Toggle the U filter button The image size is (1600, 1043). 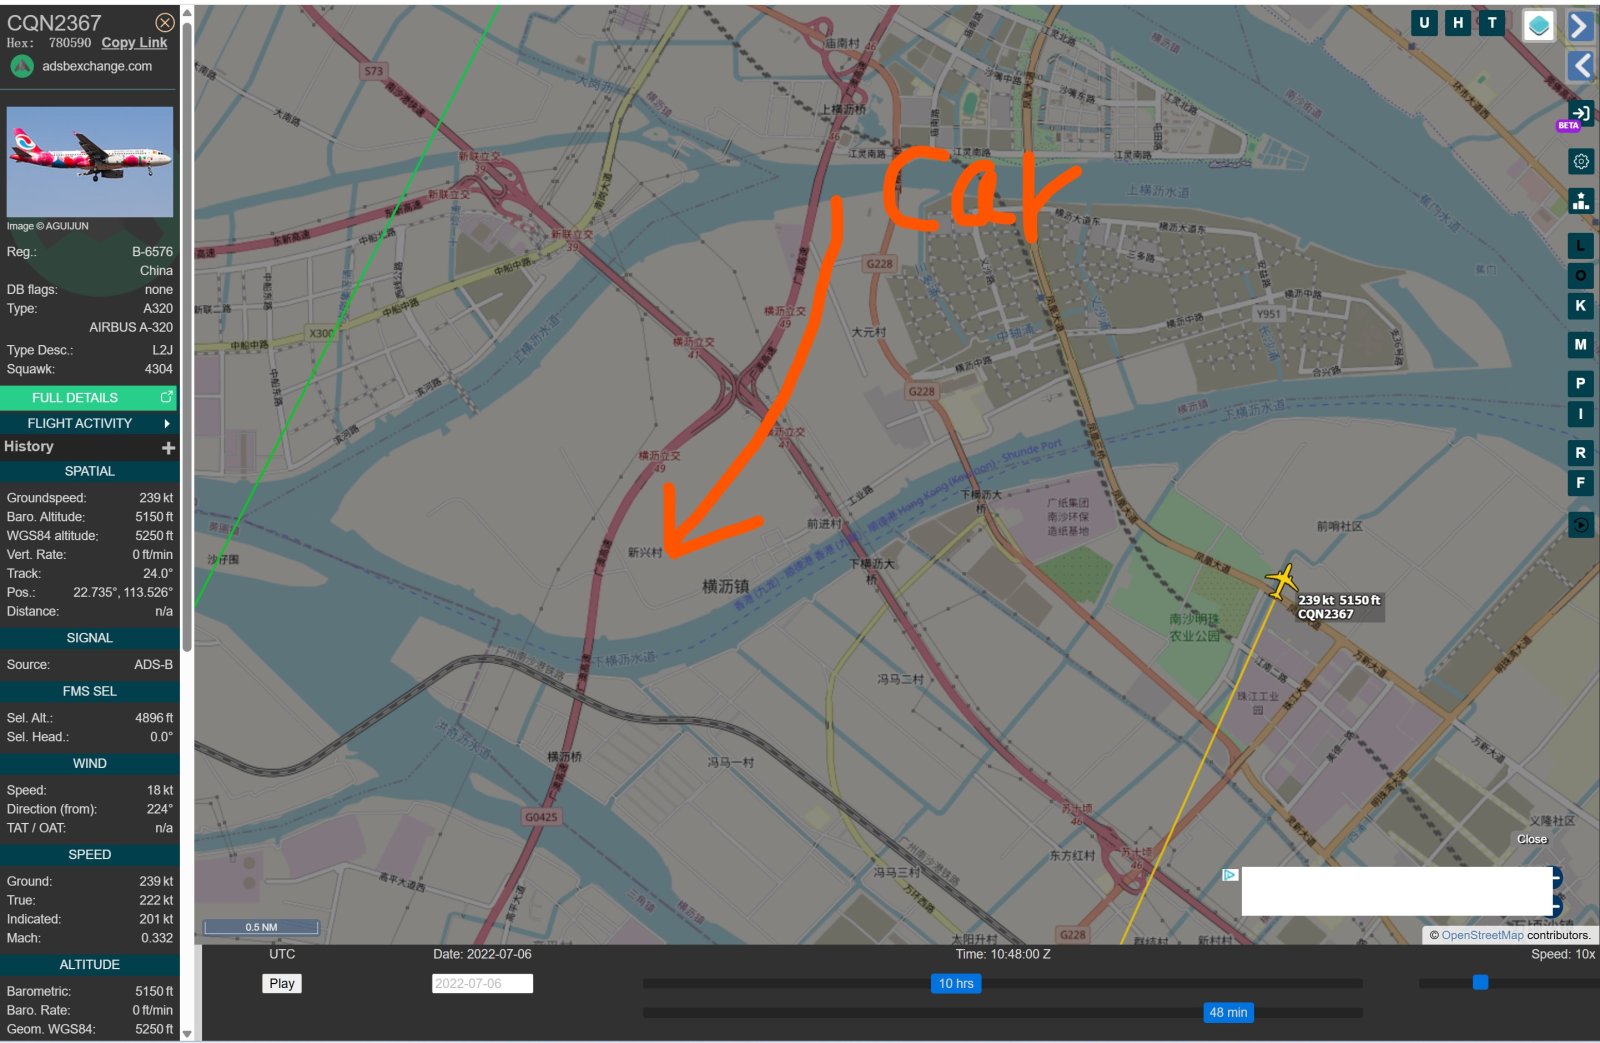click(1424, 22)
